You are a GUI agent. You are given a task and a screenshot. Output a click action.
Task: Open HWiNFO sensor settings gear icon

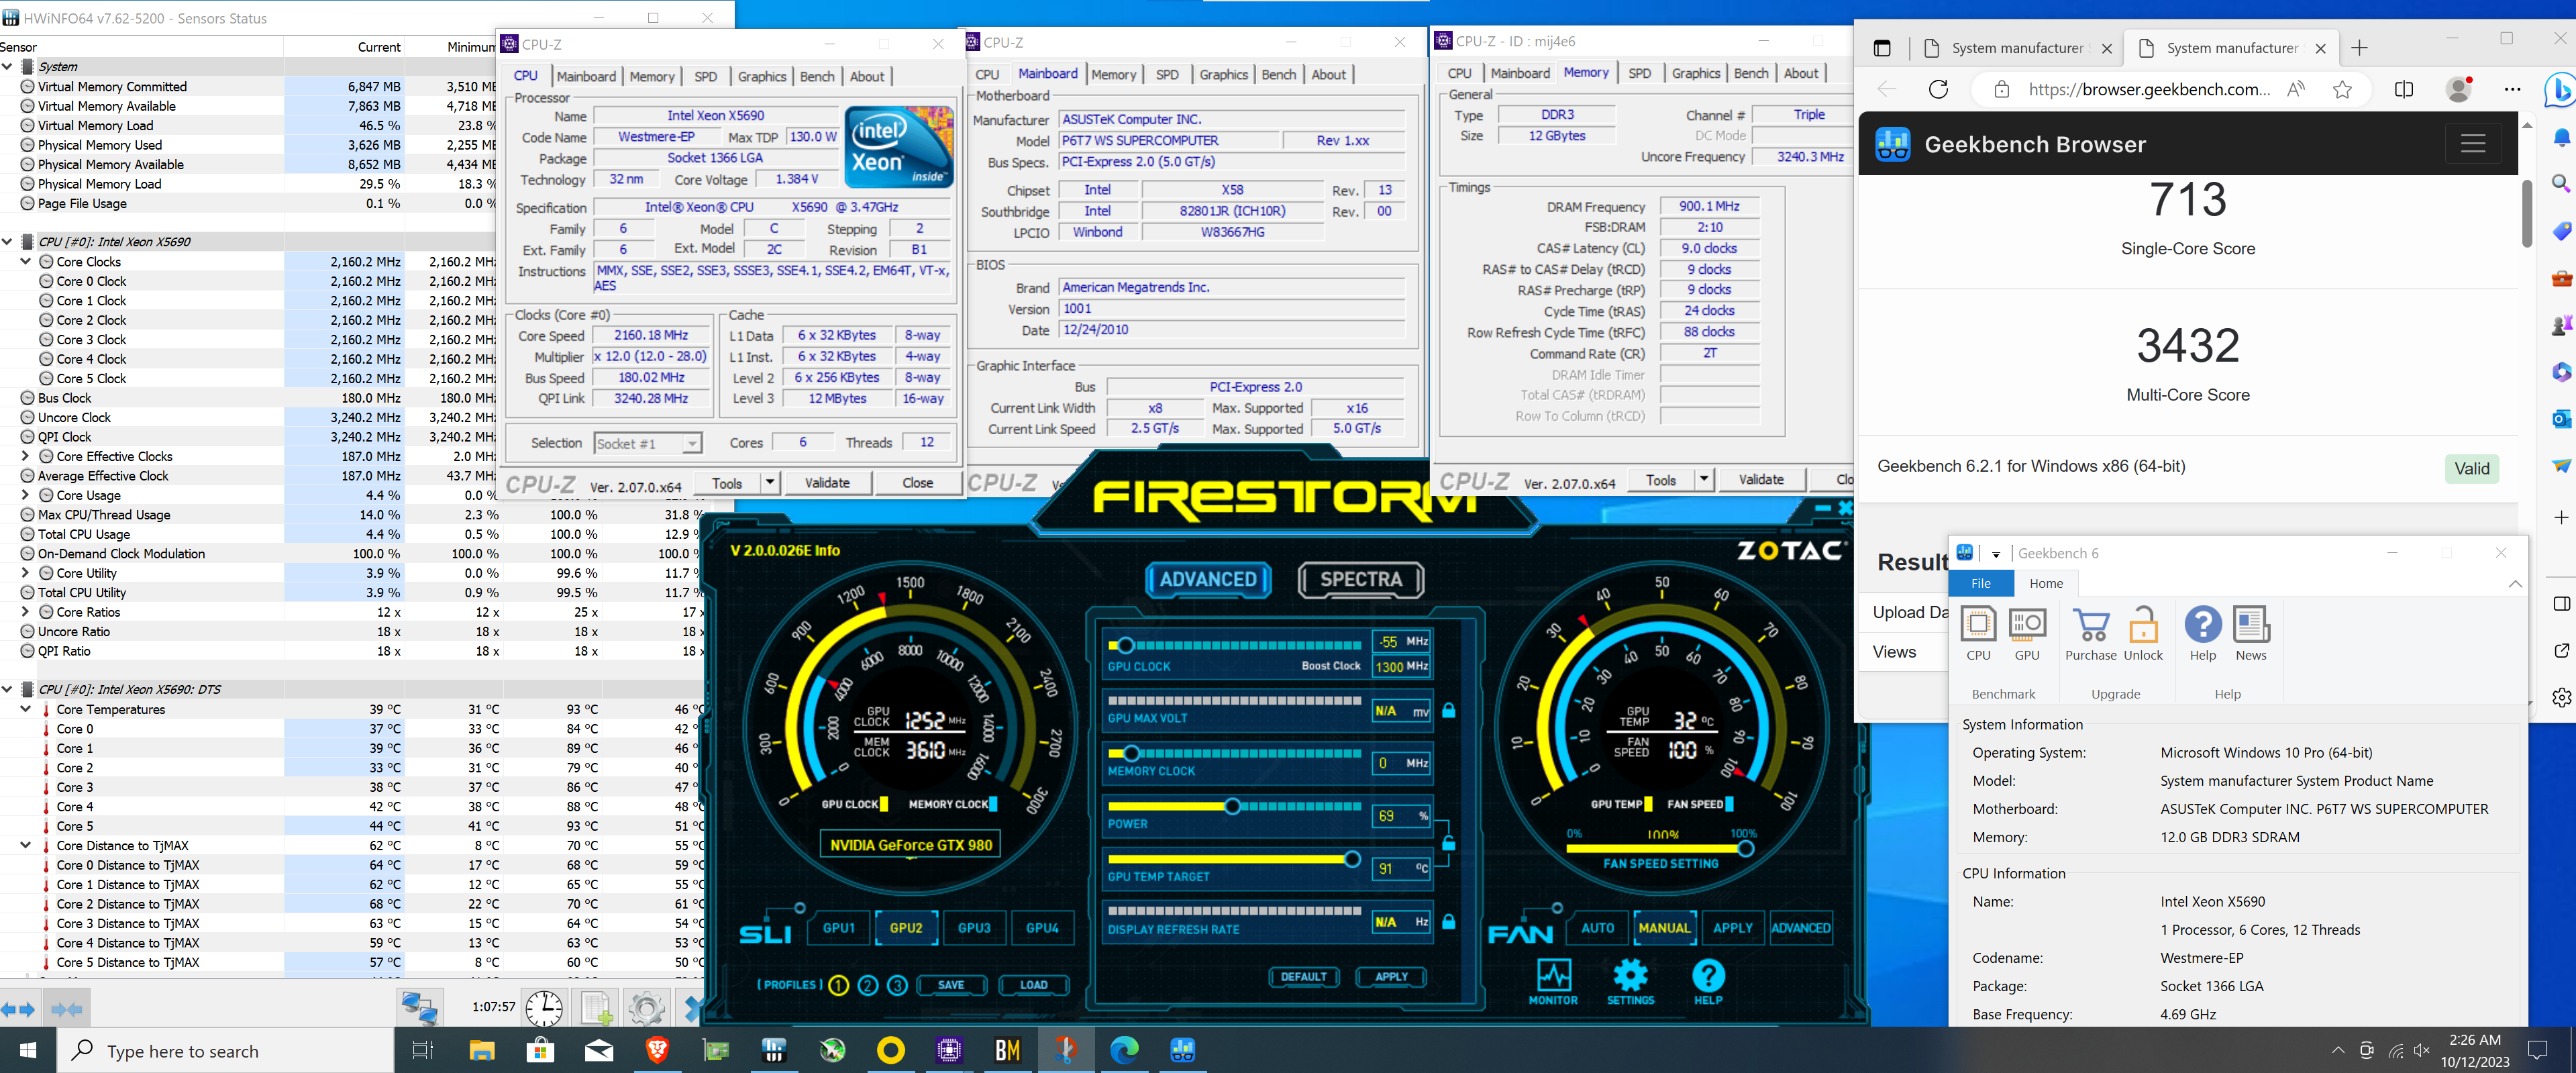coord(647,1008)
